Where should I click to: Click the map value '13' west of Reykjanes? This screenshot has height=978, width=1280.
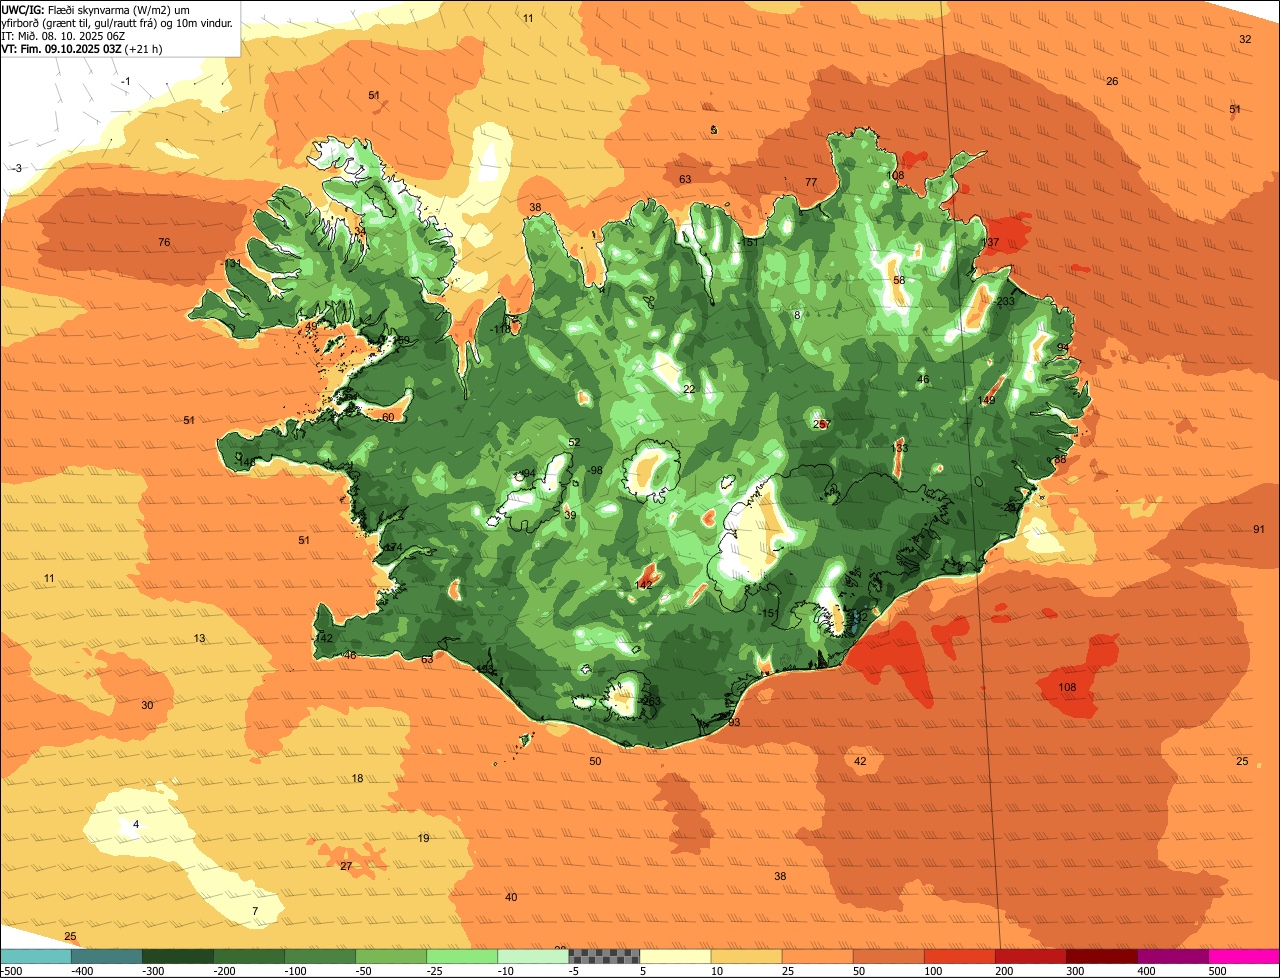click(x=199, y=639)
